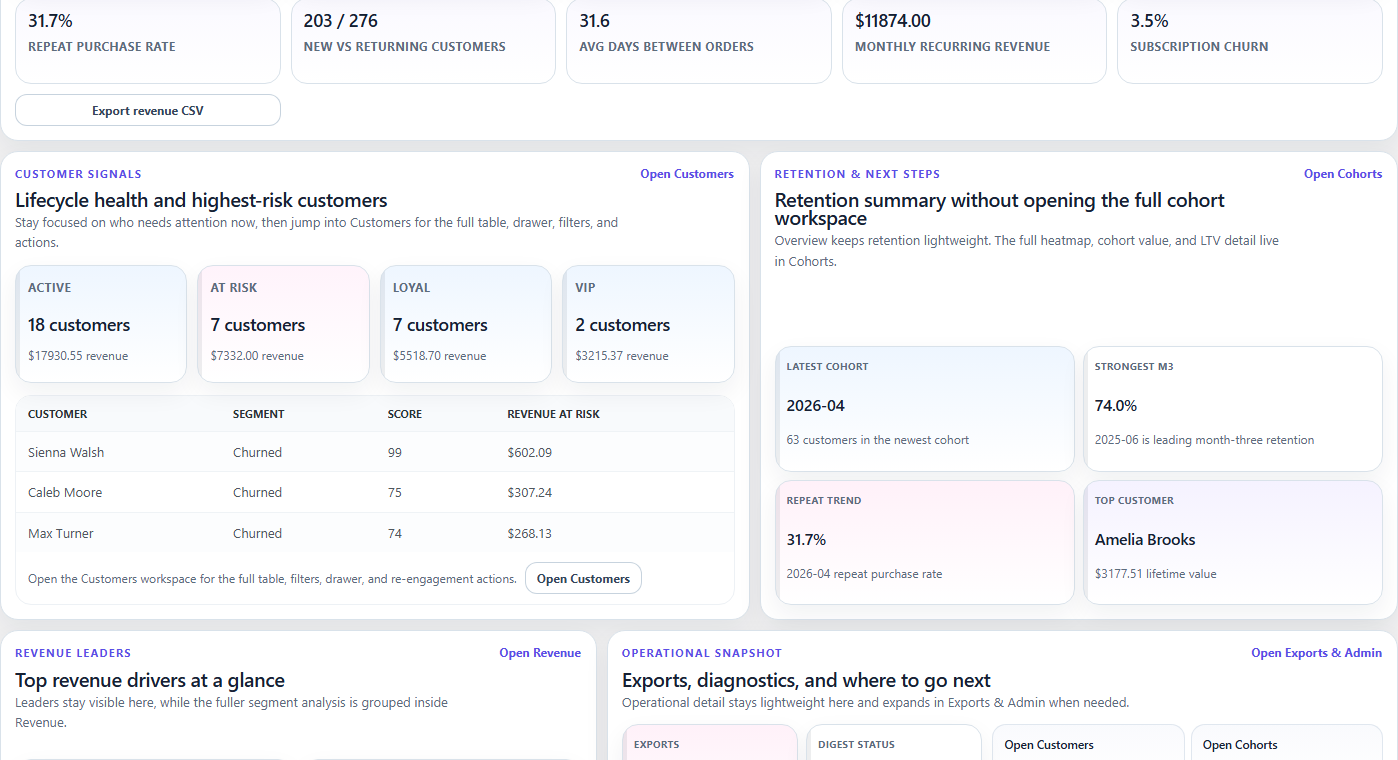Click the VIP segment card
This screenshot has height=760, width=1398.
[x=649, y=323]
